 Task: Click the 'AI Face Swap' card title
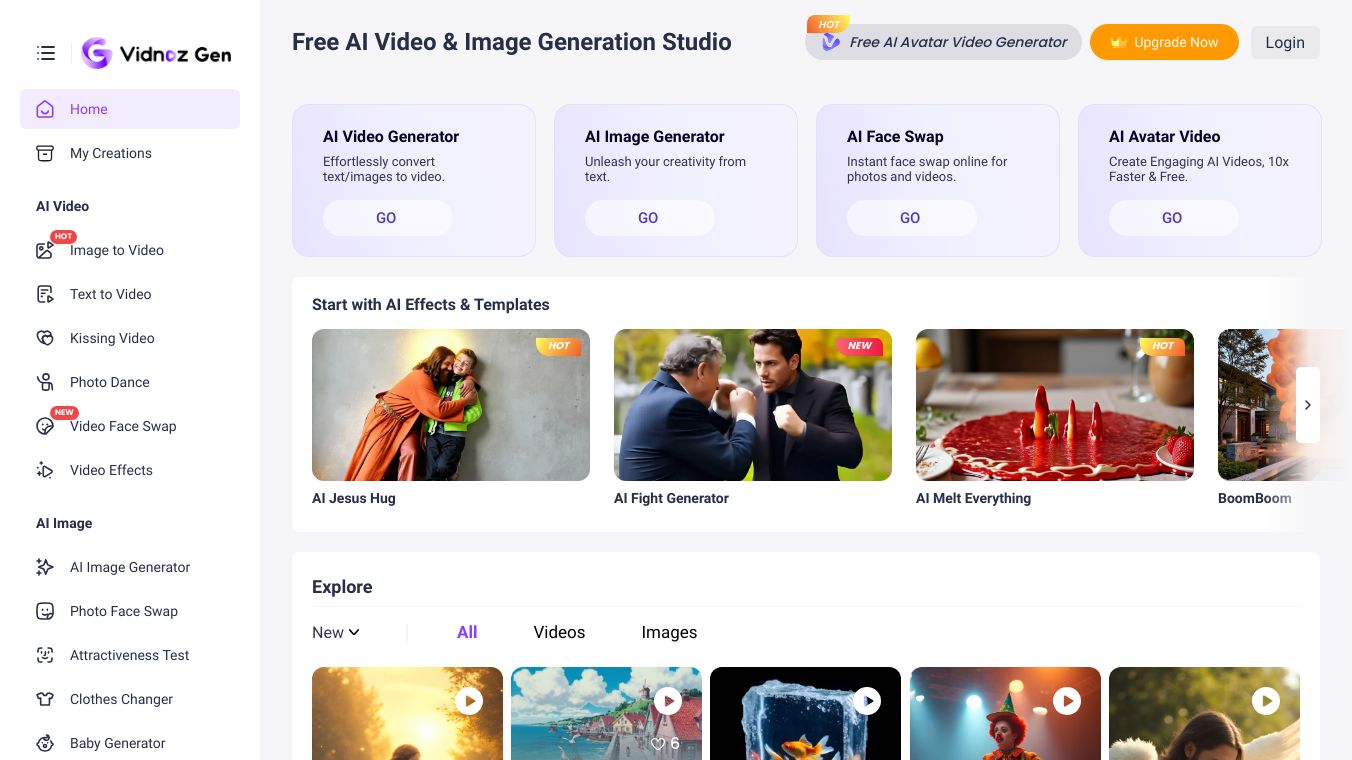pyautogui.click(x=895, y=136)
